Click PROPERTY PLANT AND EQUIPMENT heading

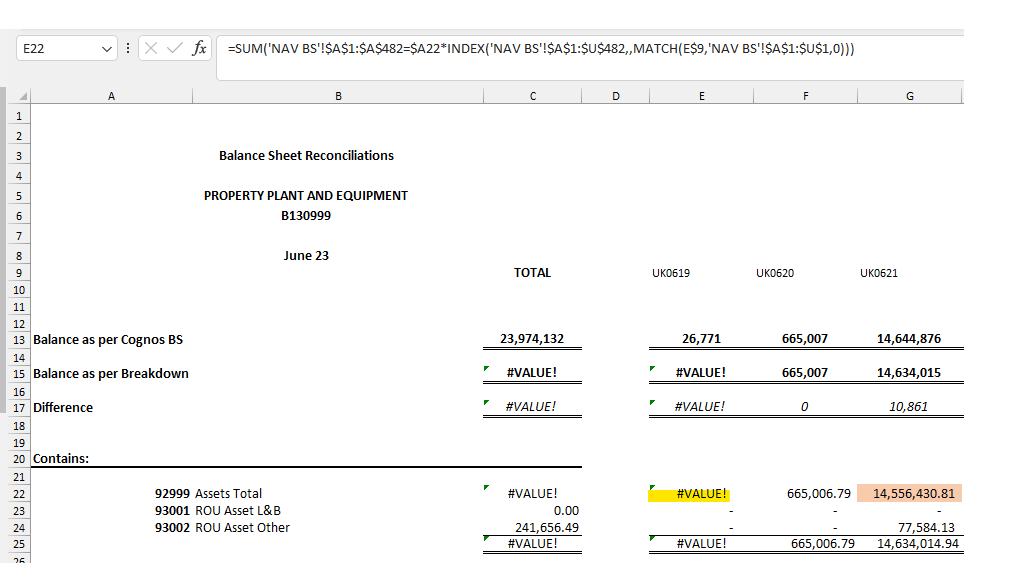tap(305, 196)
